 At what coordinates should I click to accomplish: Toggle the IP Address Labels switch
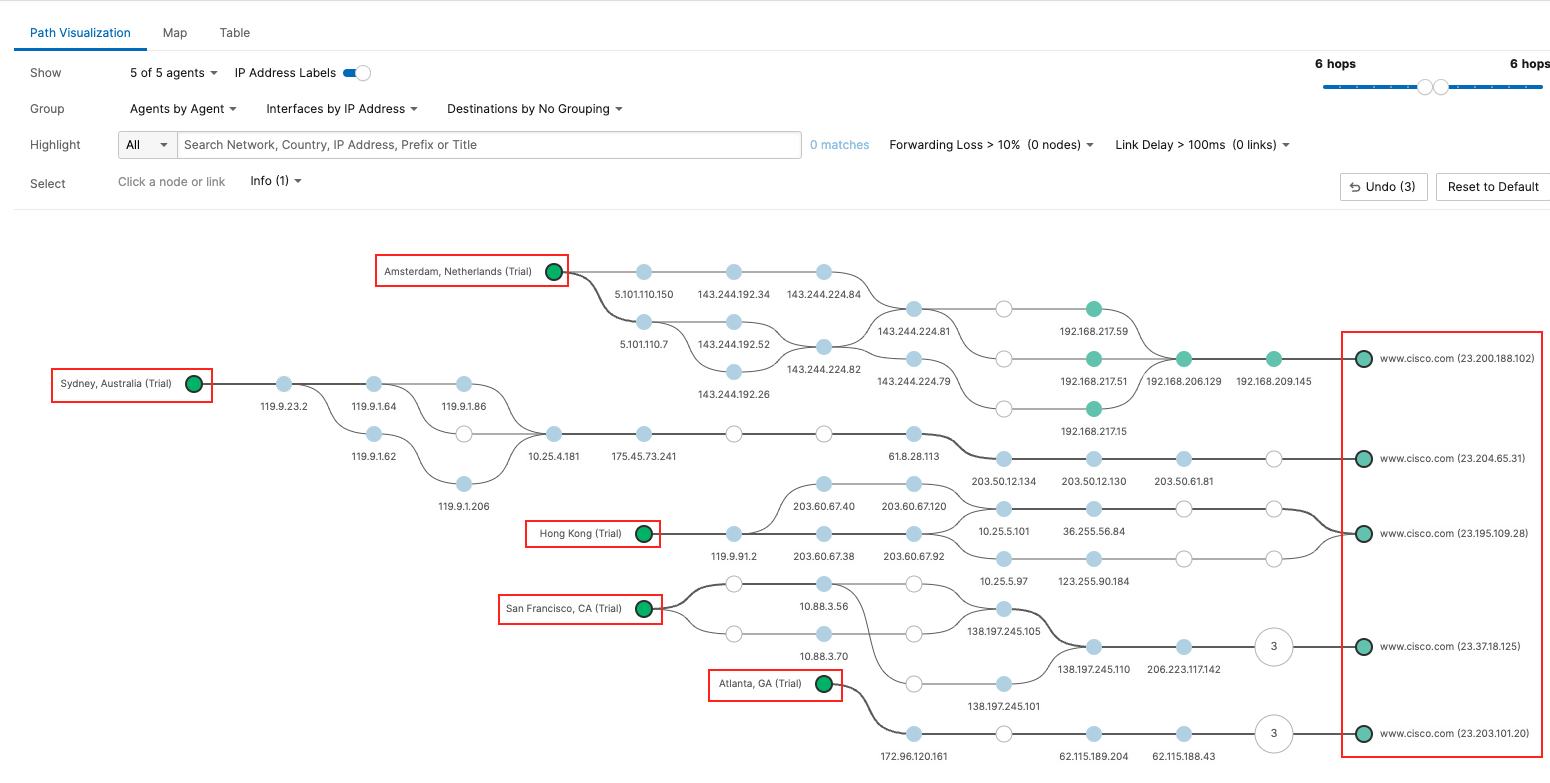[x=357, y=73]
